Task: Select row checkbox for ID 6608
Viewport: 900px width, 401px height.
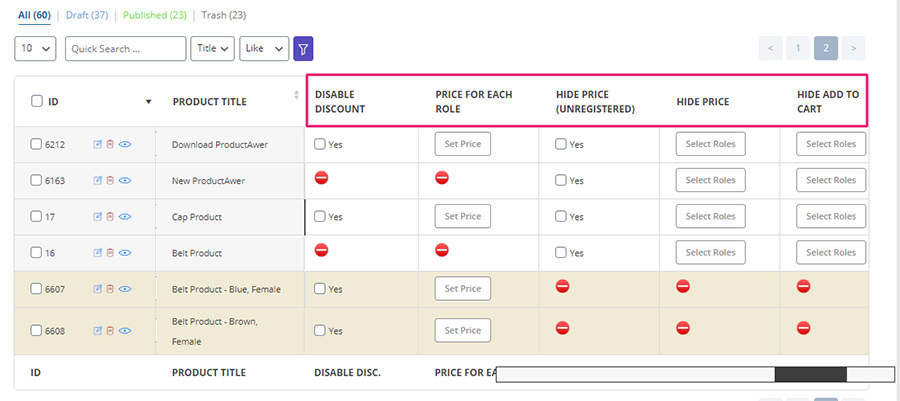Action: 36,330
